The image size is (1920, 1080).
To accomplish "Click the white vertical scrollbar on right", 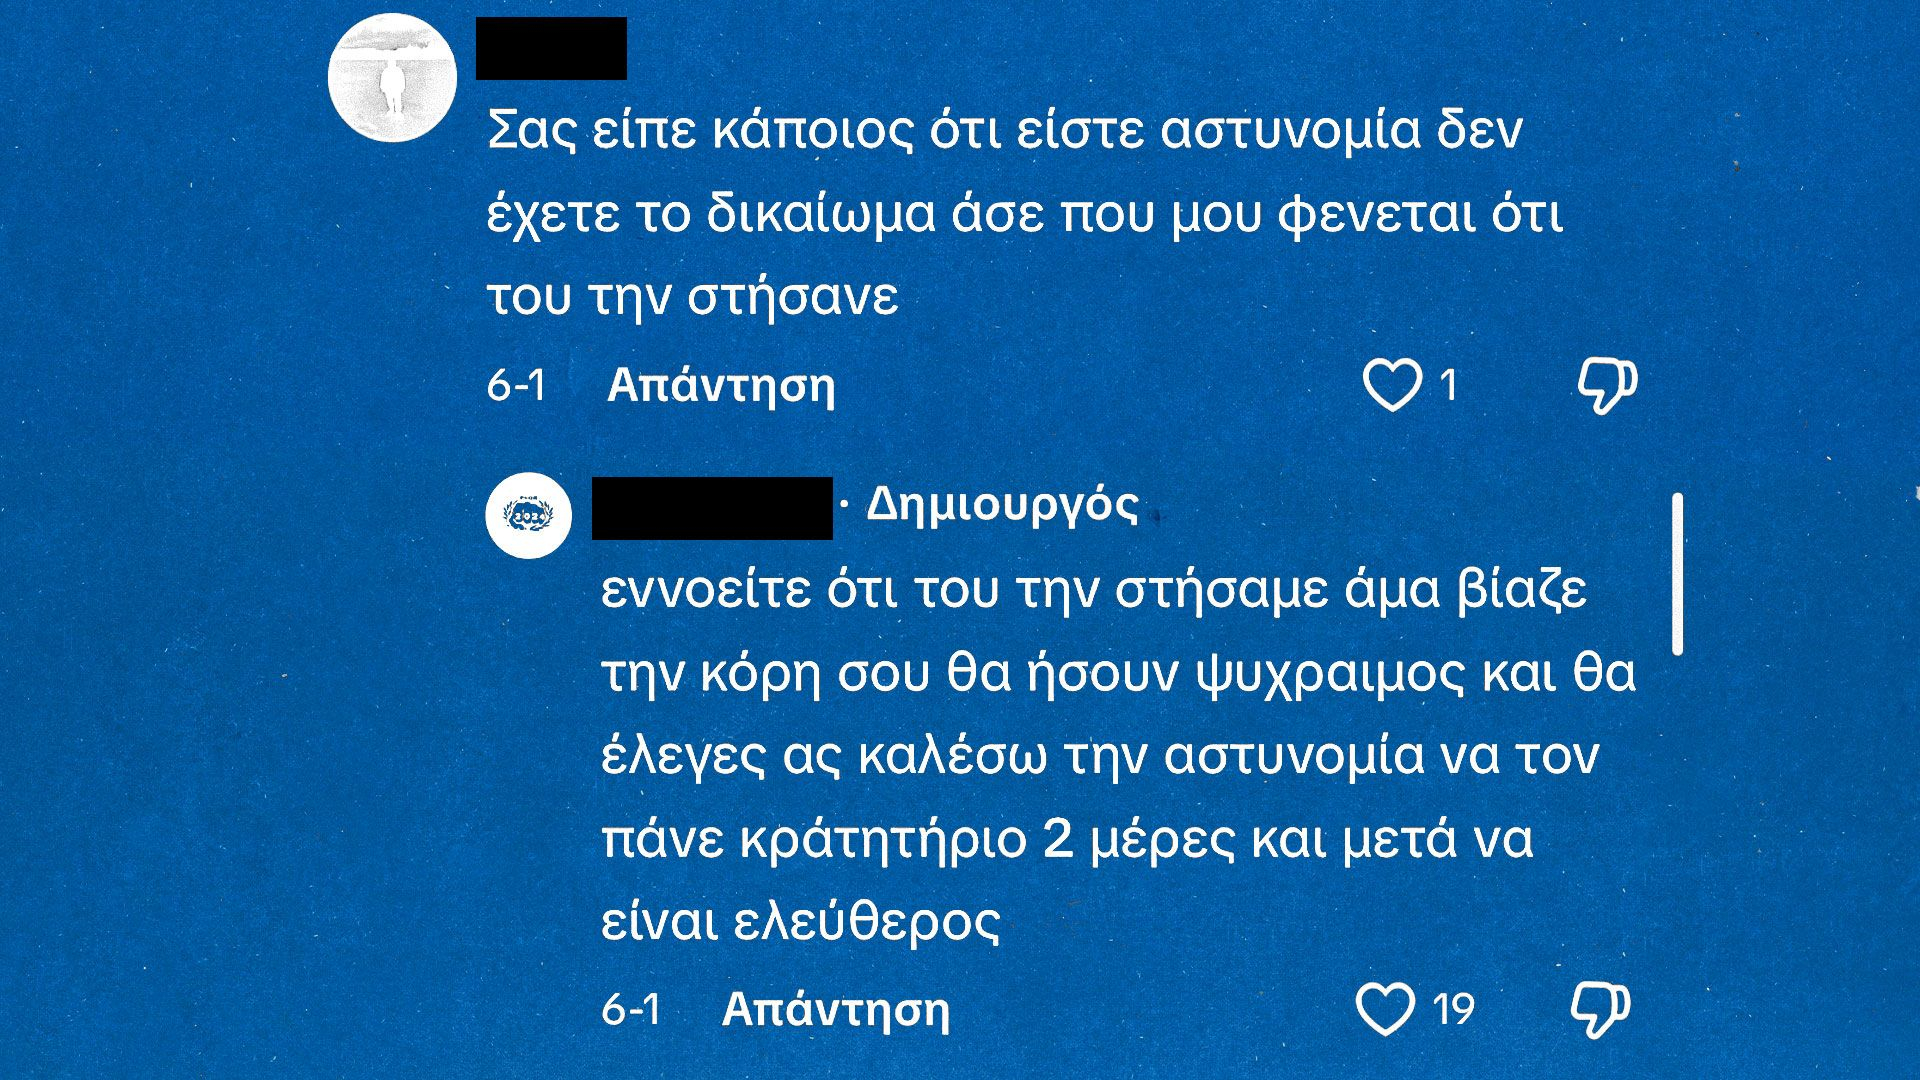I will click(1677, 574).
